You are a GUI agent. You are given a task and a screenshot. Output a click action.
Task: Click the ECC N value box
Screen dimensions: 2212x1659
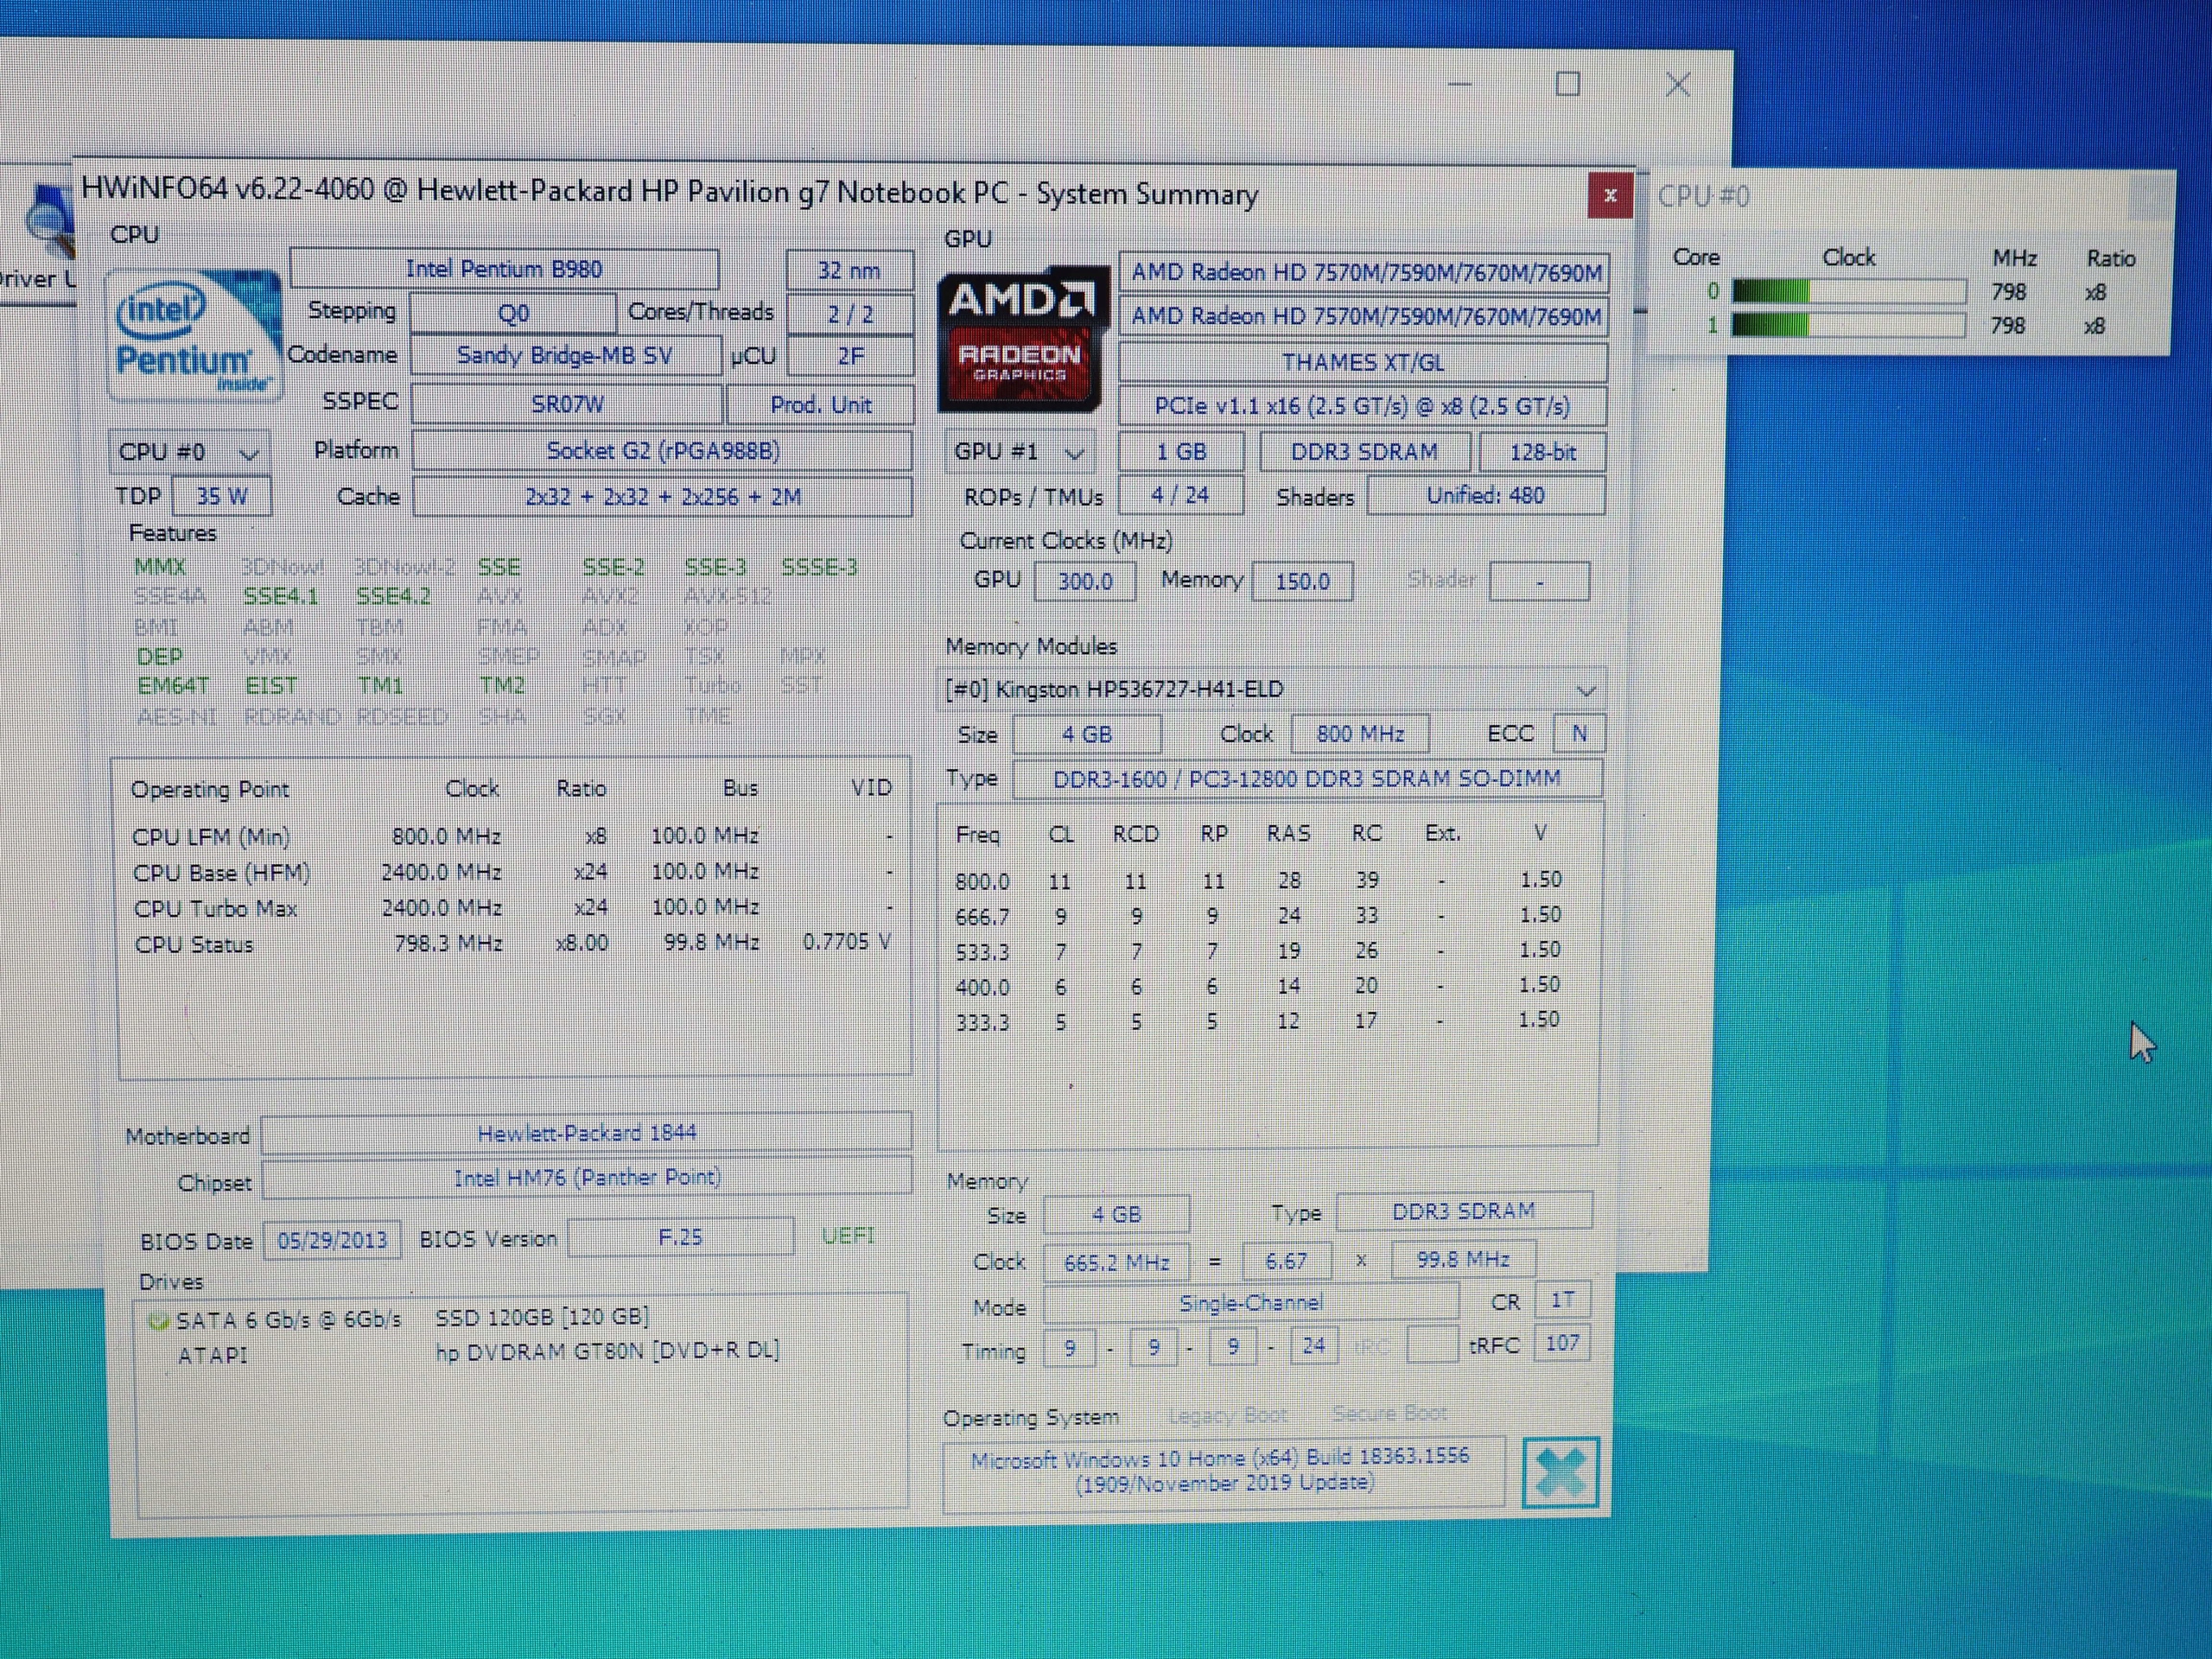(x=1579, y=733)
